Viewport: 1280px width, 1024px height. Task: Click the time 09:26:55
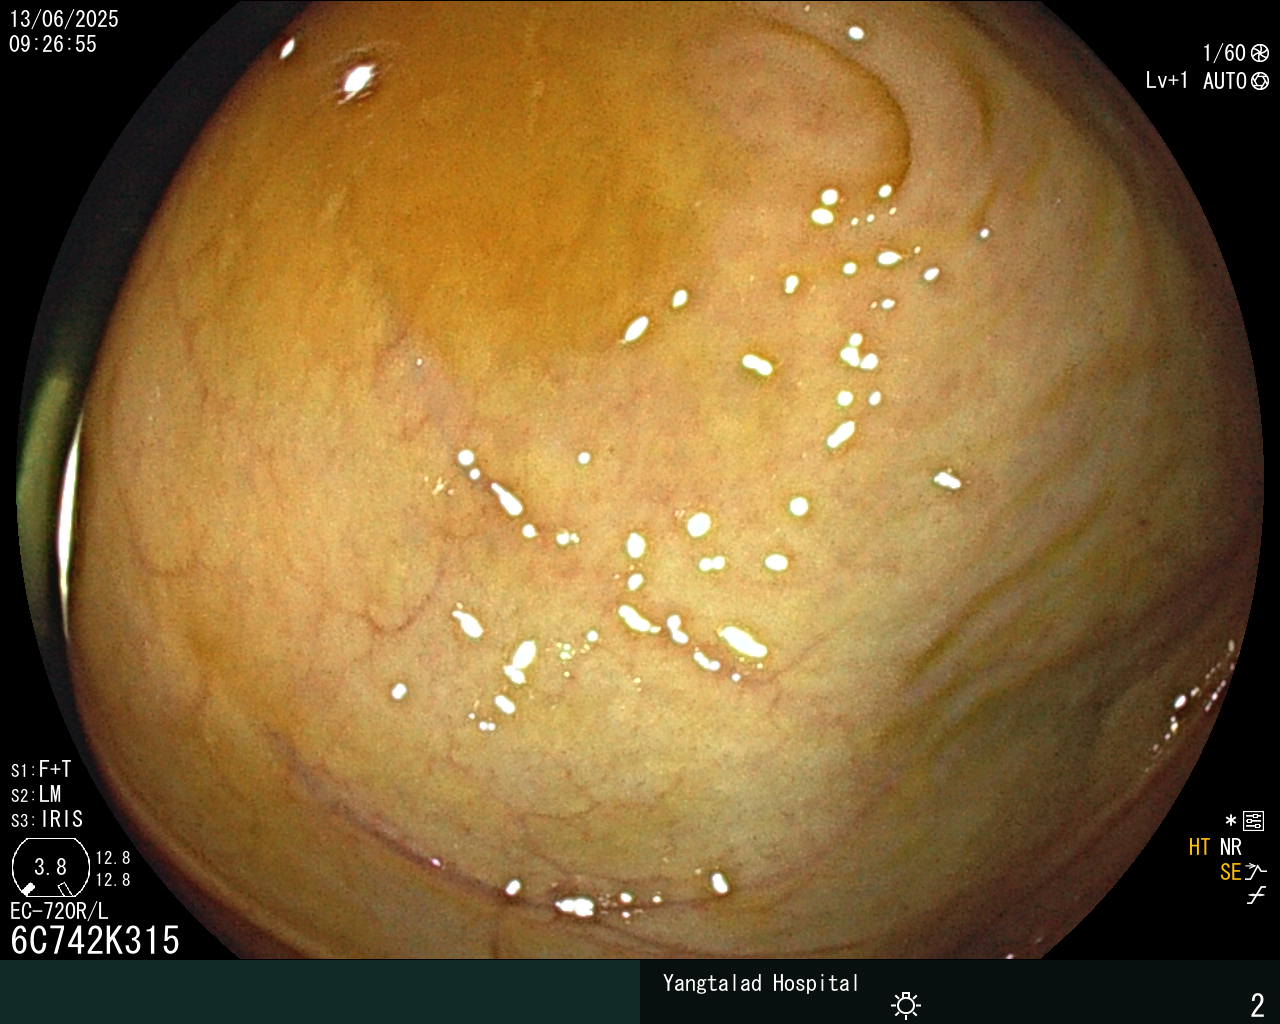click(53, 44)
